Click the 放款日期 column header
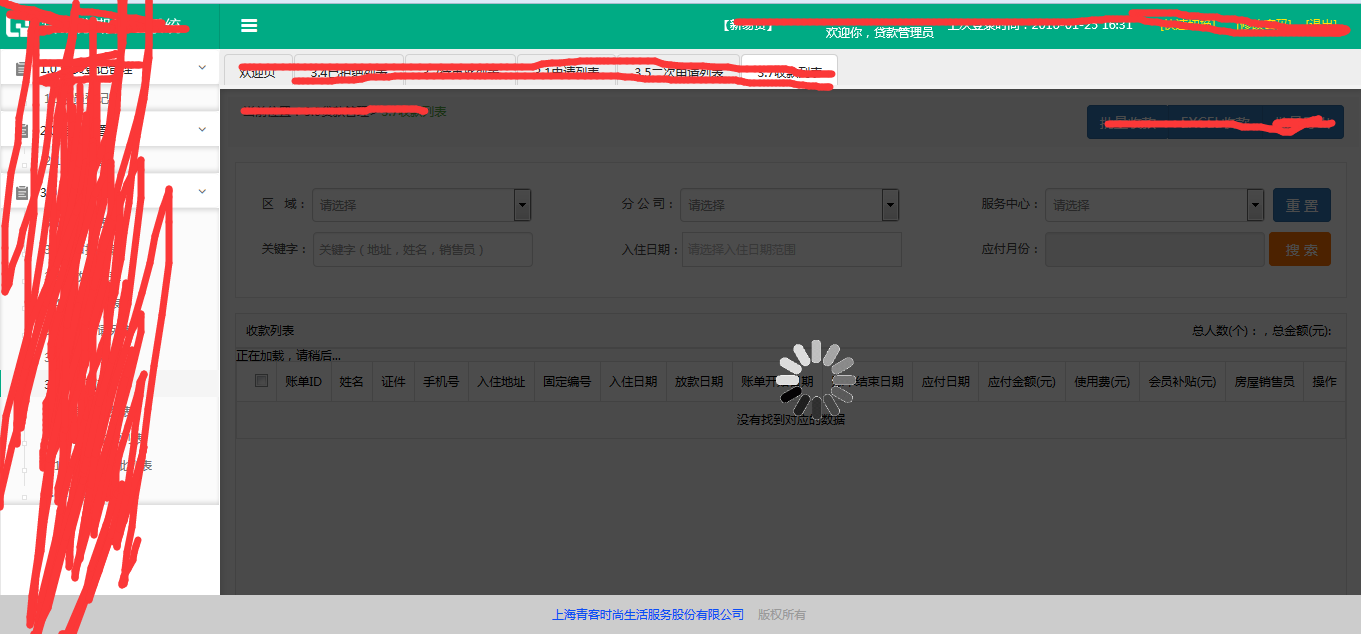The image size is (1361, 634). point(699,382)
